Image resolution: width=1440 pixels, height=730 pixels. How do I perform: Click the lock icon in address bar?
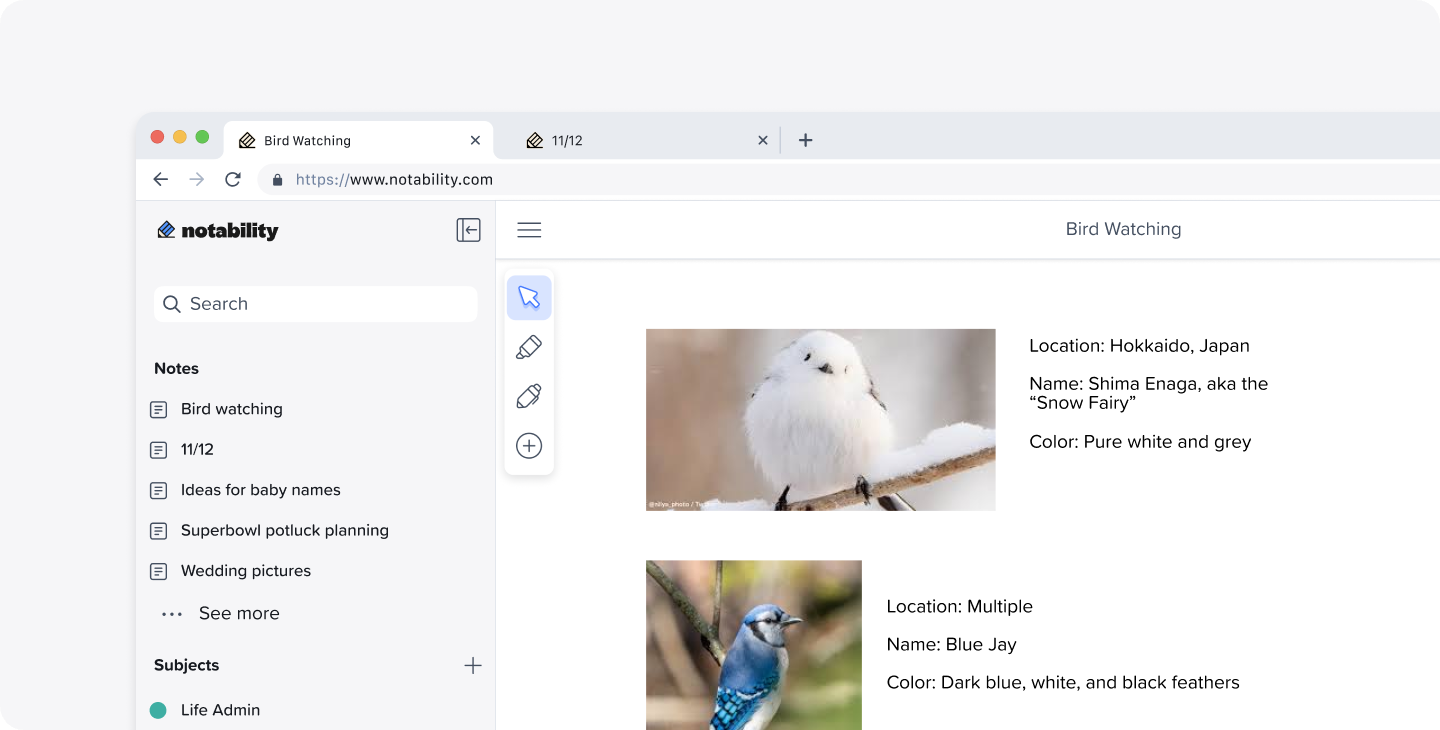coord(277,180)
